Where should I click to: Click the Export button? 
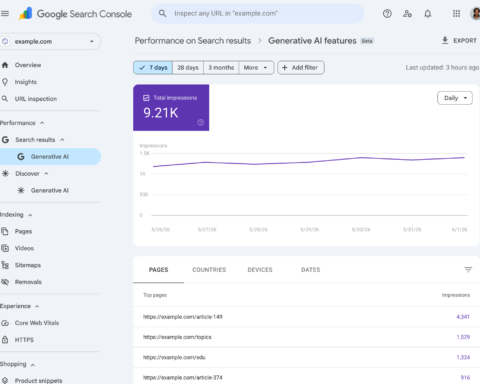[x=459, y=40]
